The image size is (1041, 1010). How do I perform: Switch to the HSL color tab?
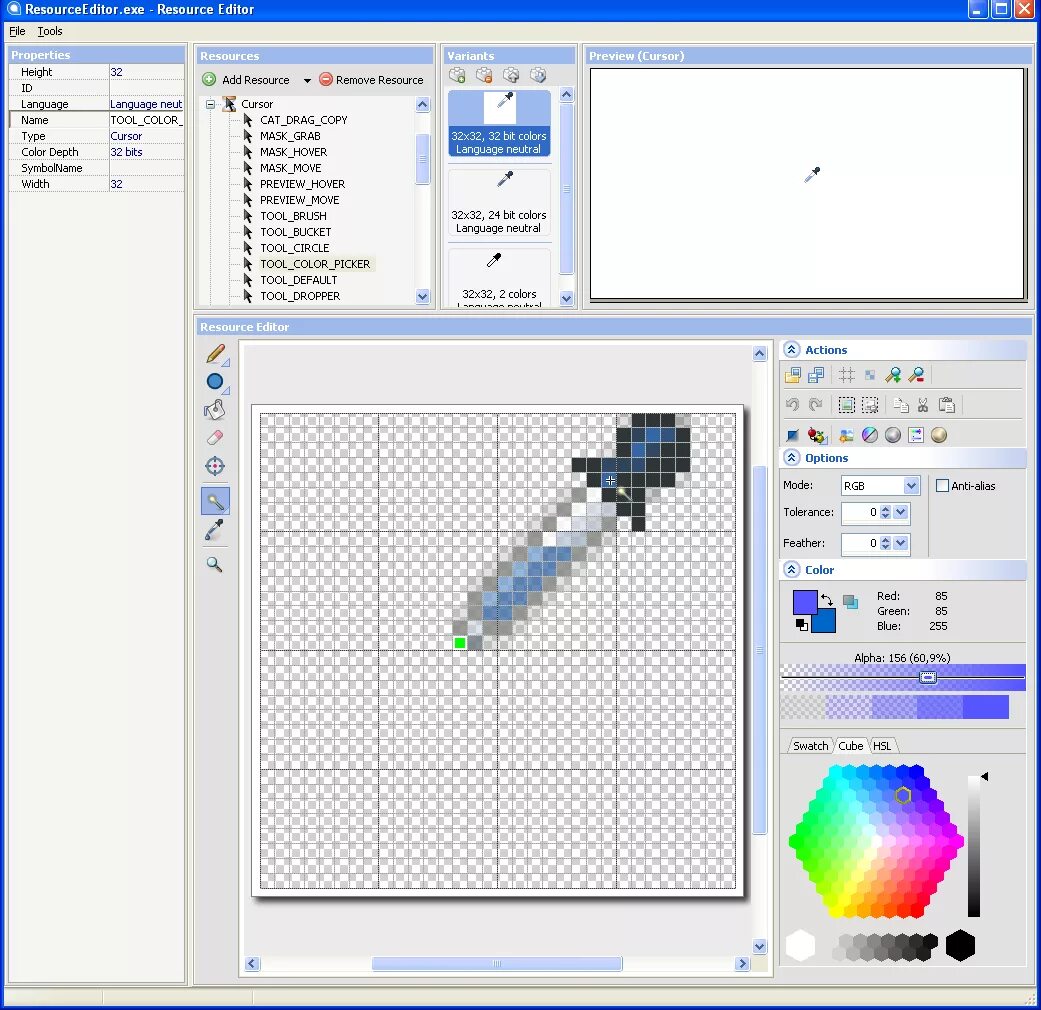pos(883,745)
